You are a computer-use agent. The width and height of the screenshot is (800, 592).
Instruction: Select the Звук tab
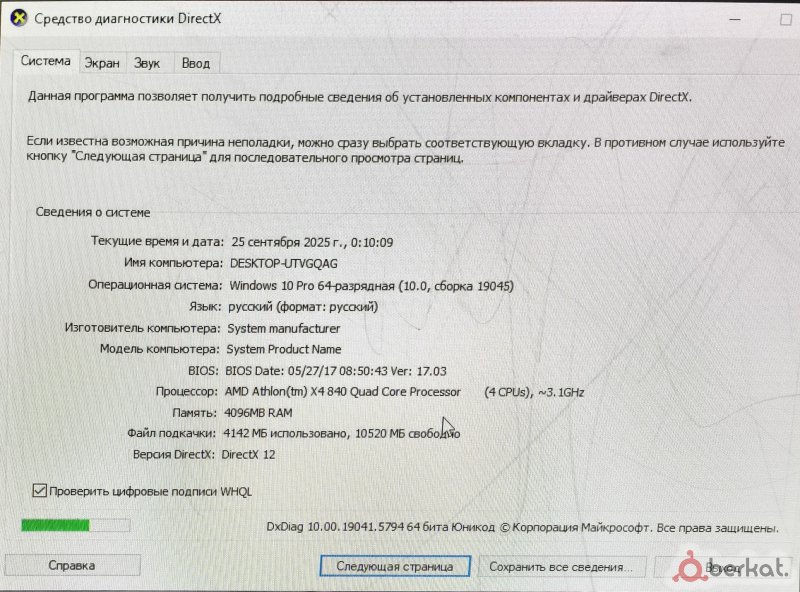[x=147, y=63]
